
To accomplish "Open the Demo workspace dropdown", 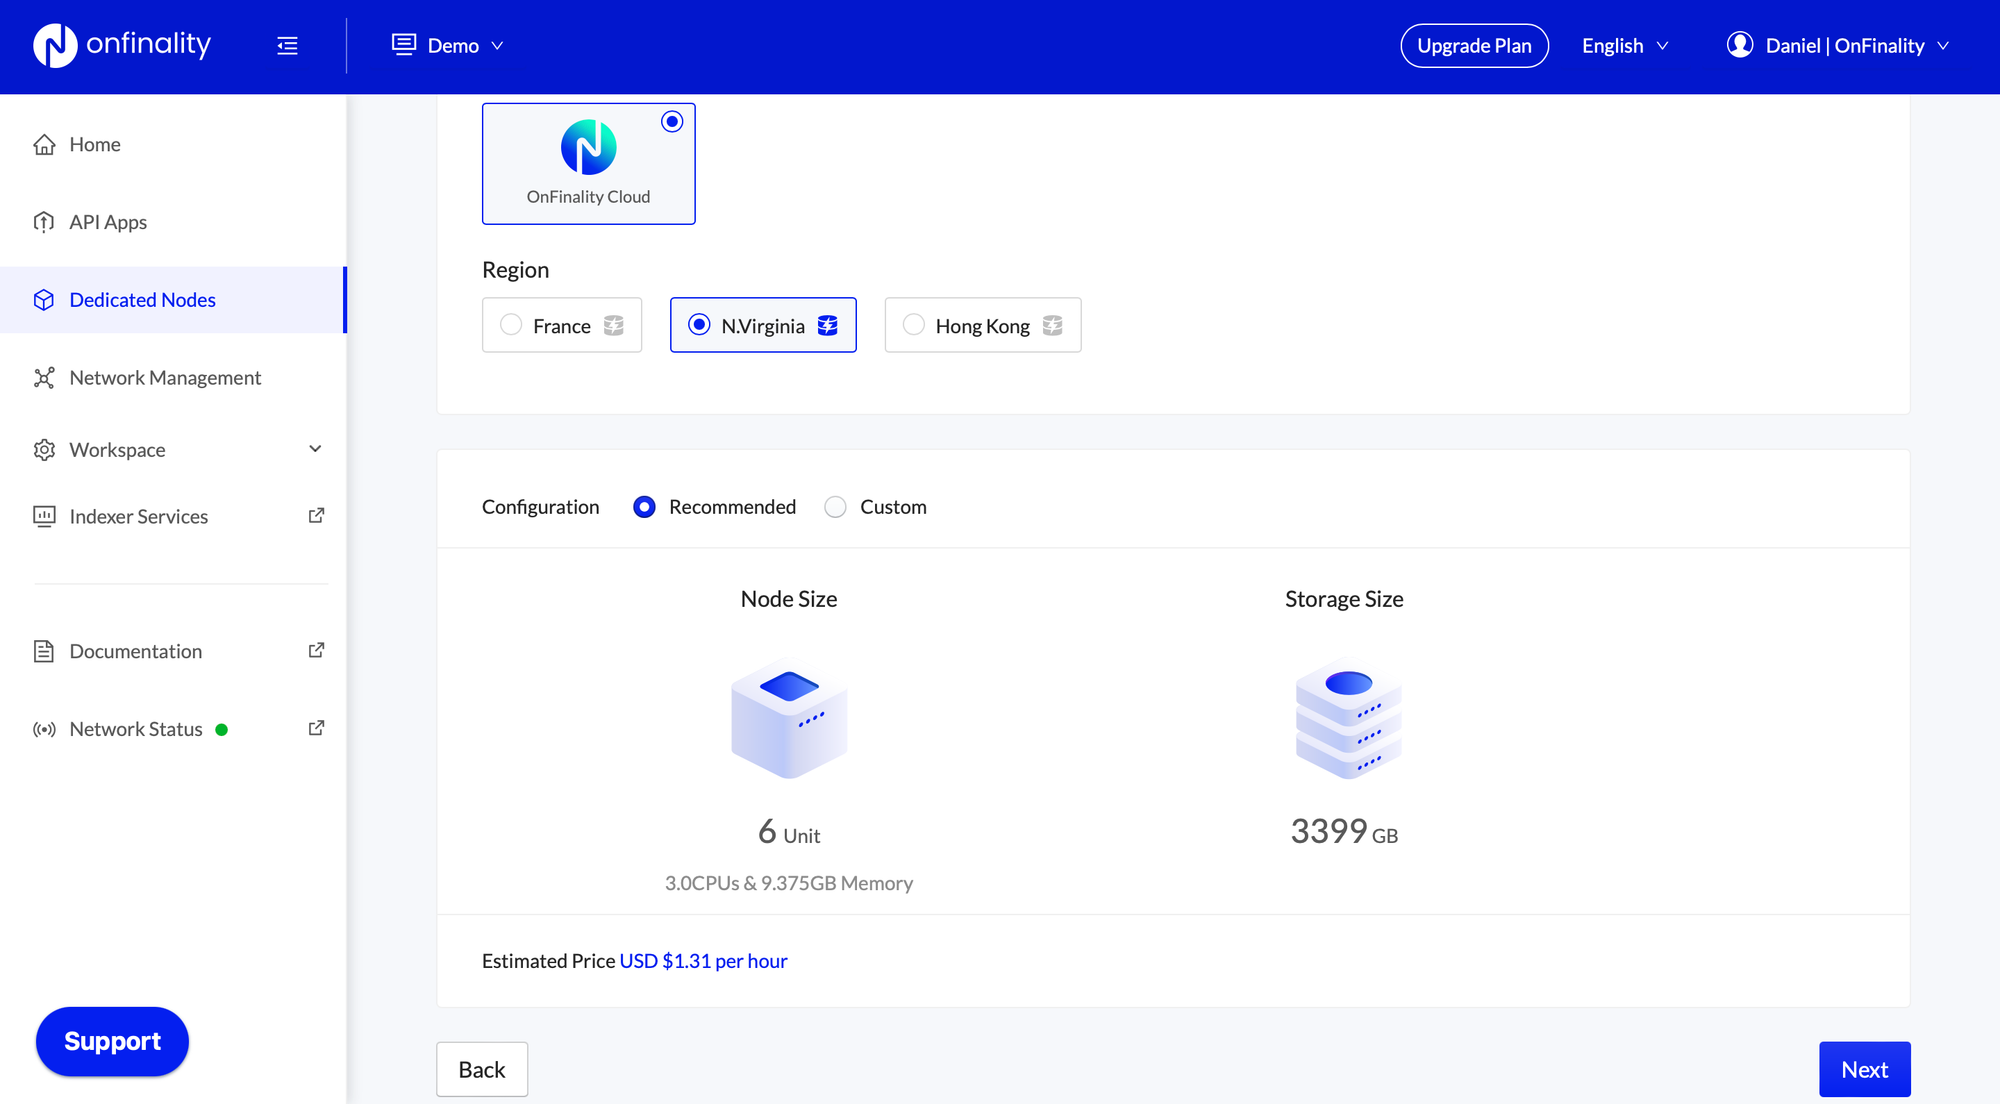I will (448, 45).
